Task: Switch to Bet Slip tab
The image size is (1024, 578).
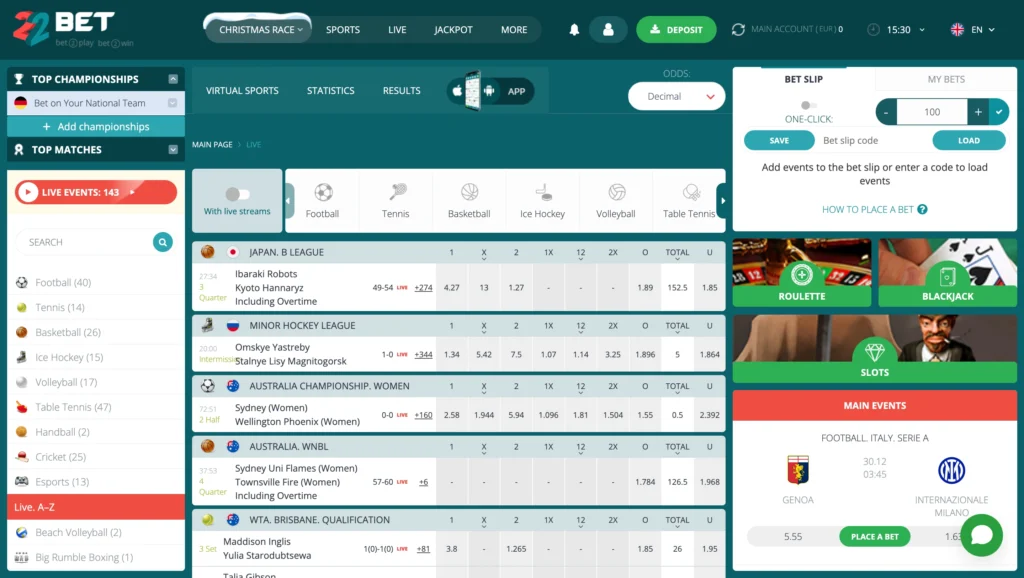Action: tap(803, 79)
